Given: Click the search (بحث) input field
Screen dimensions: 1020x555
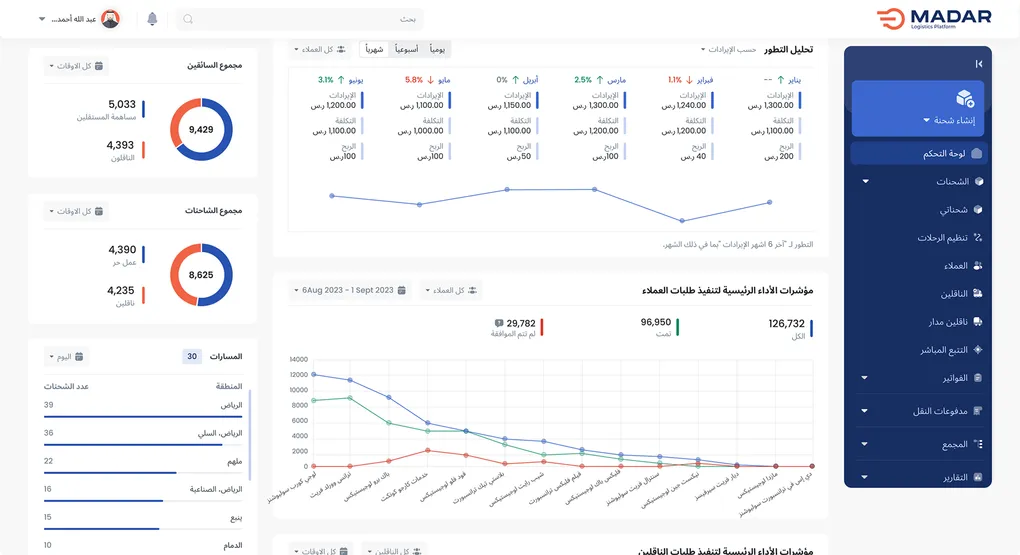Looking at the screenshot, I should 300,19.
